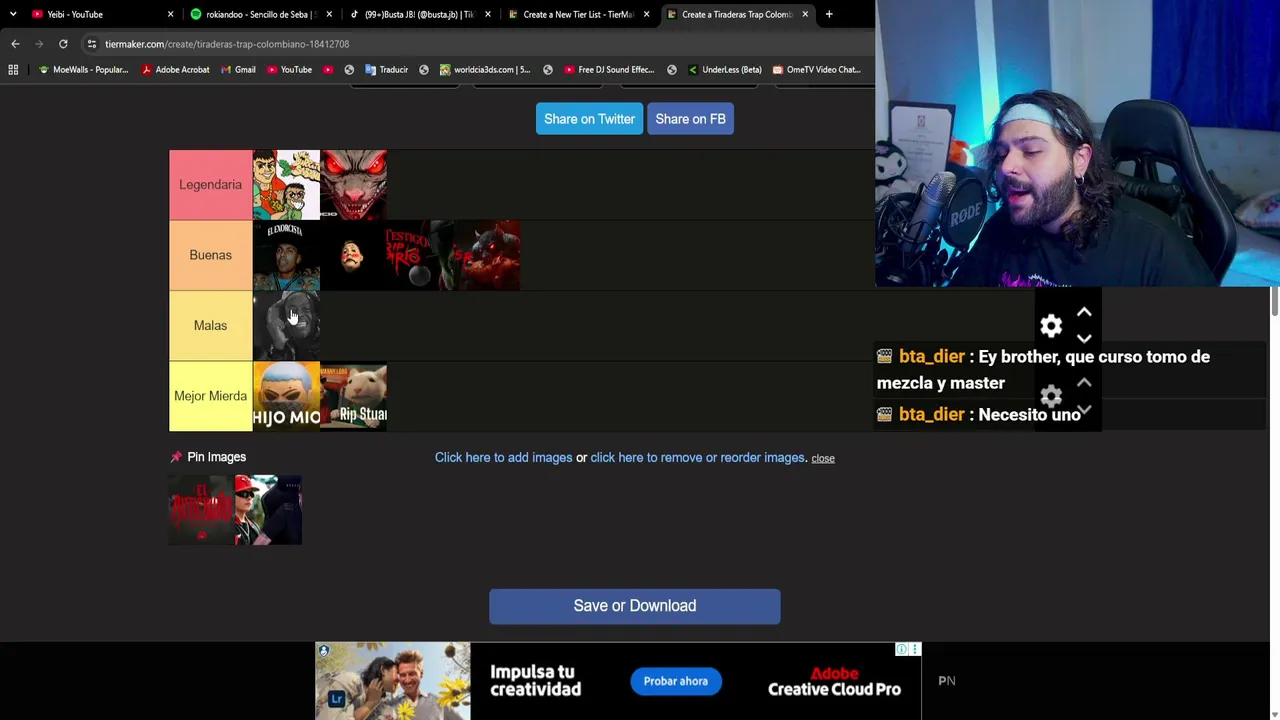Select the Rip Stuart mouse image
The height and width of the screenshot is (720, 1280).
pyautogui.click(x=353, y=396)
